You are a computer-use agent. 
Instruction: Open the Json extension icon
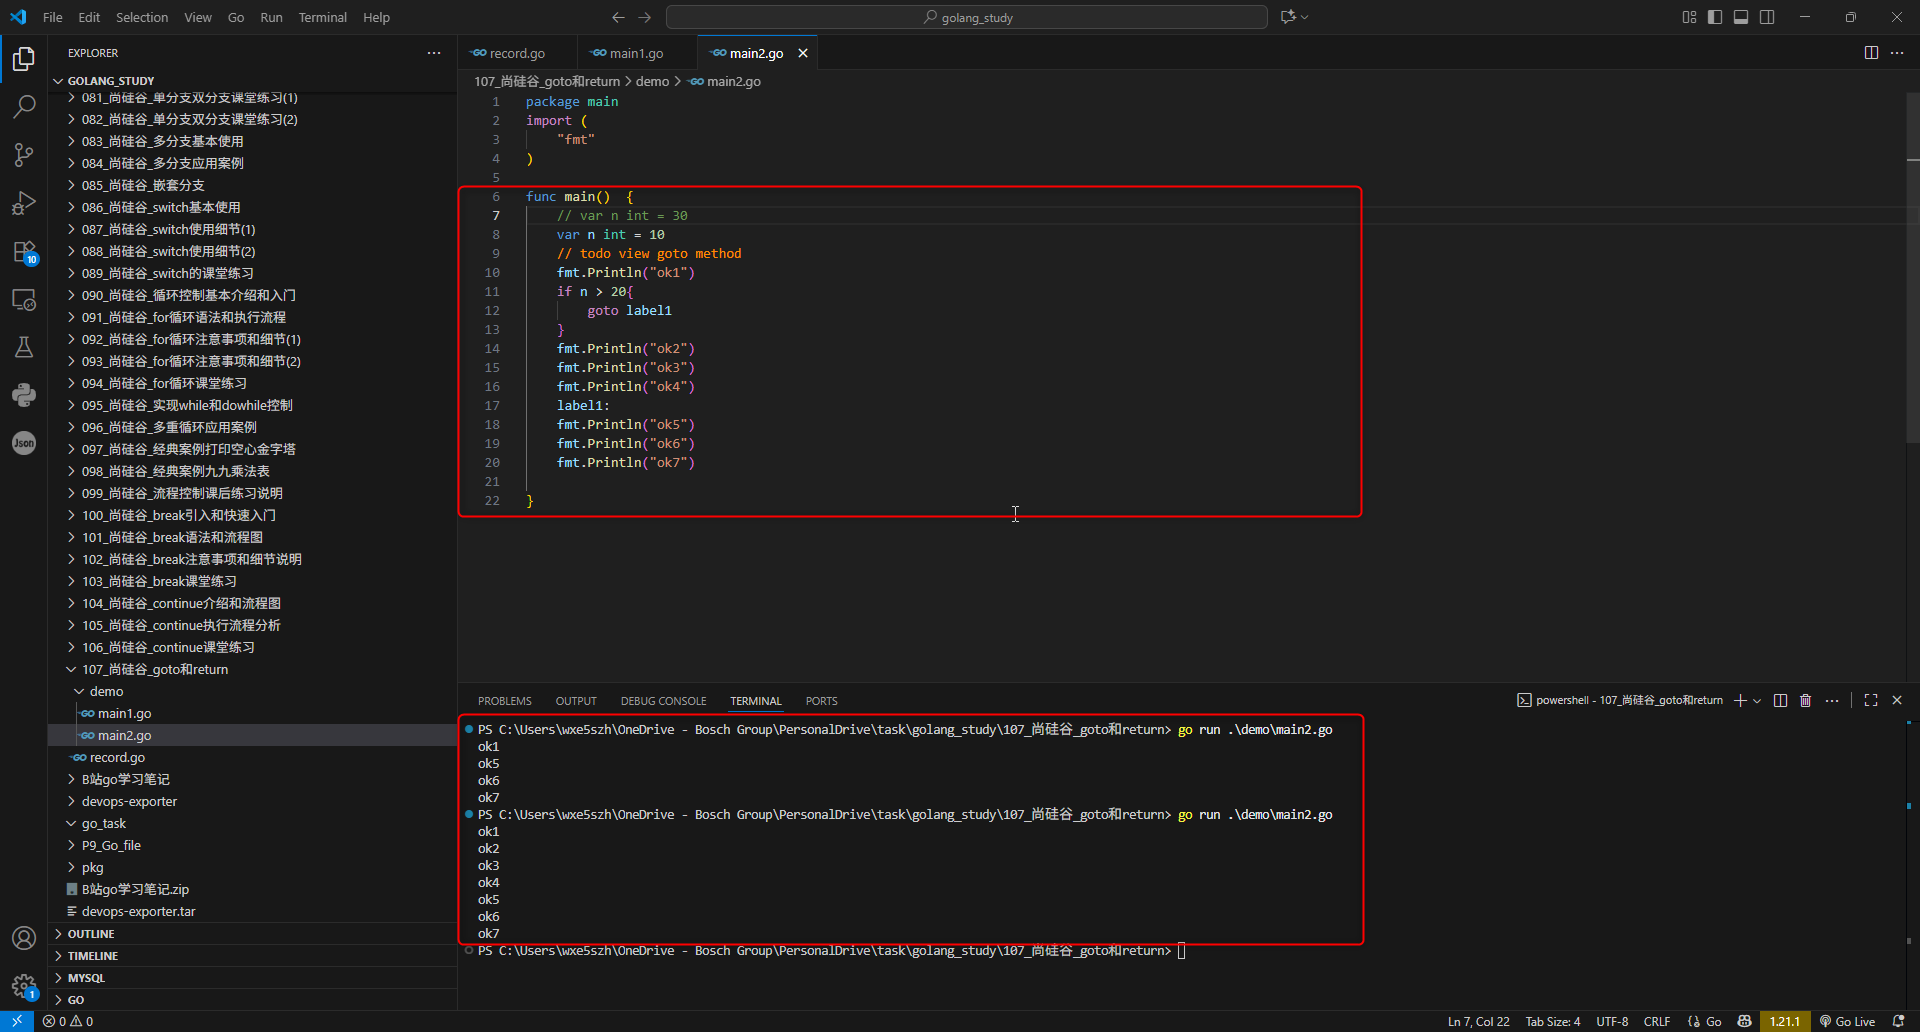click(x=24, y=443)
